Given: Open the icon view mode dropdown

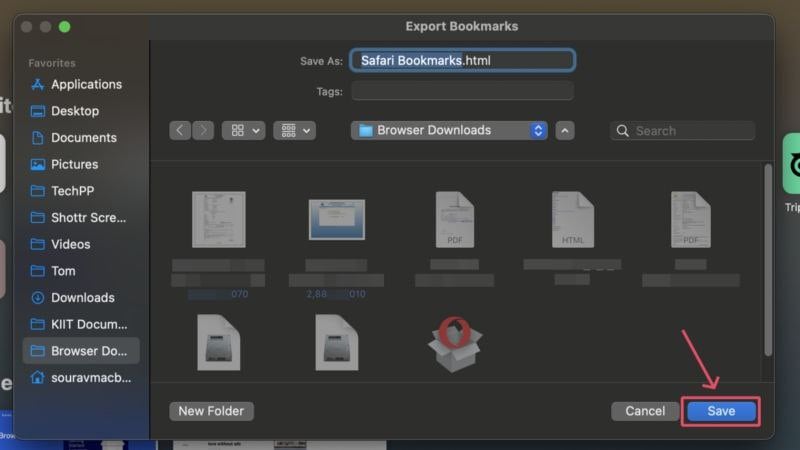Looking at the screenshot, I should [x=243, y=131].
